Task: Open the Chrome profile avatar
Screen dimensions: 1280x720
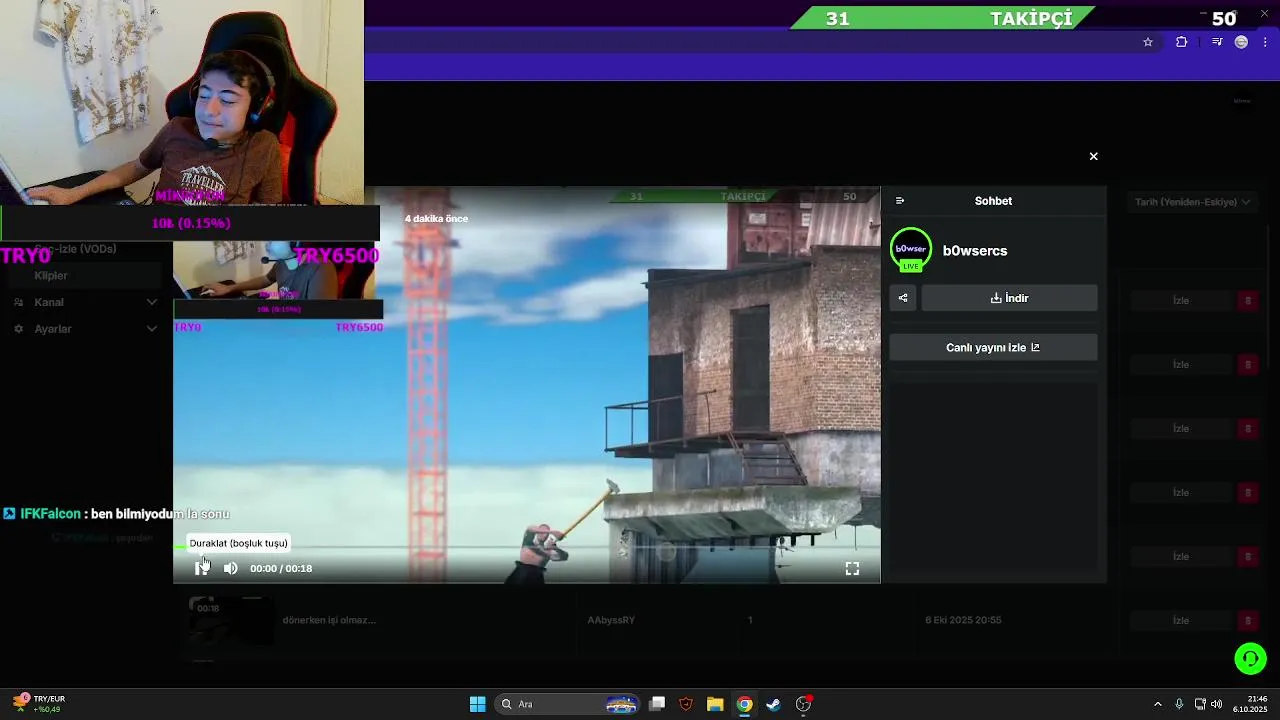Action: 1241,42
